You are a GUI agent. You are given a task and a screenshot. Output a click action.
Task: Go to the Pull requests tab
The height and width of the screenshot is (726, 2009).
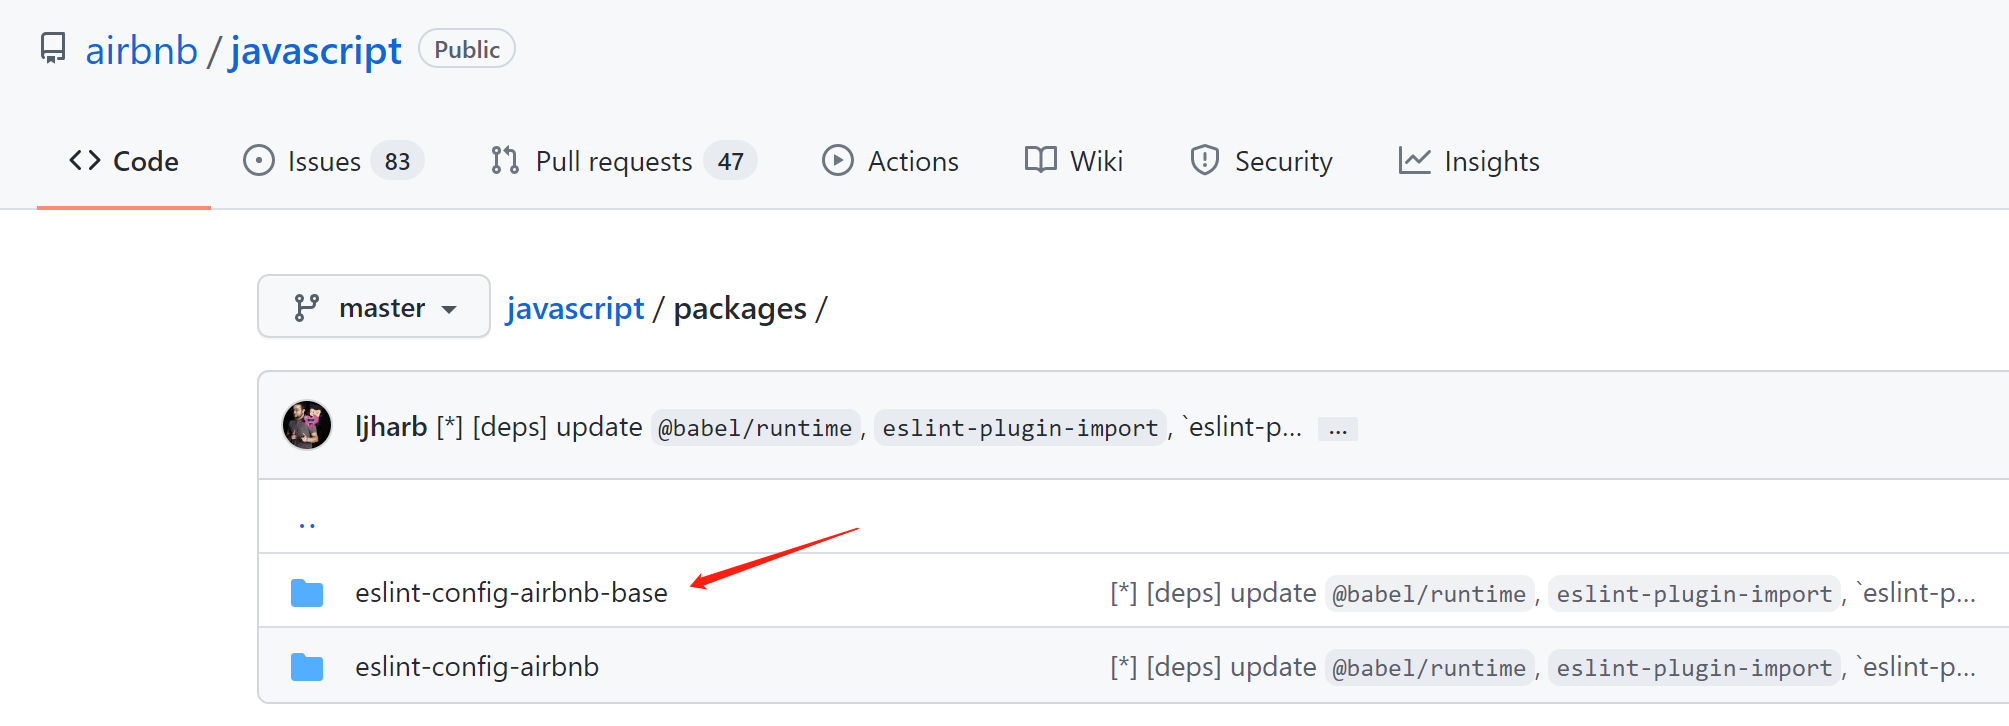613,161
